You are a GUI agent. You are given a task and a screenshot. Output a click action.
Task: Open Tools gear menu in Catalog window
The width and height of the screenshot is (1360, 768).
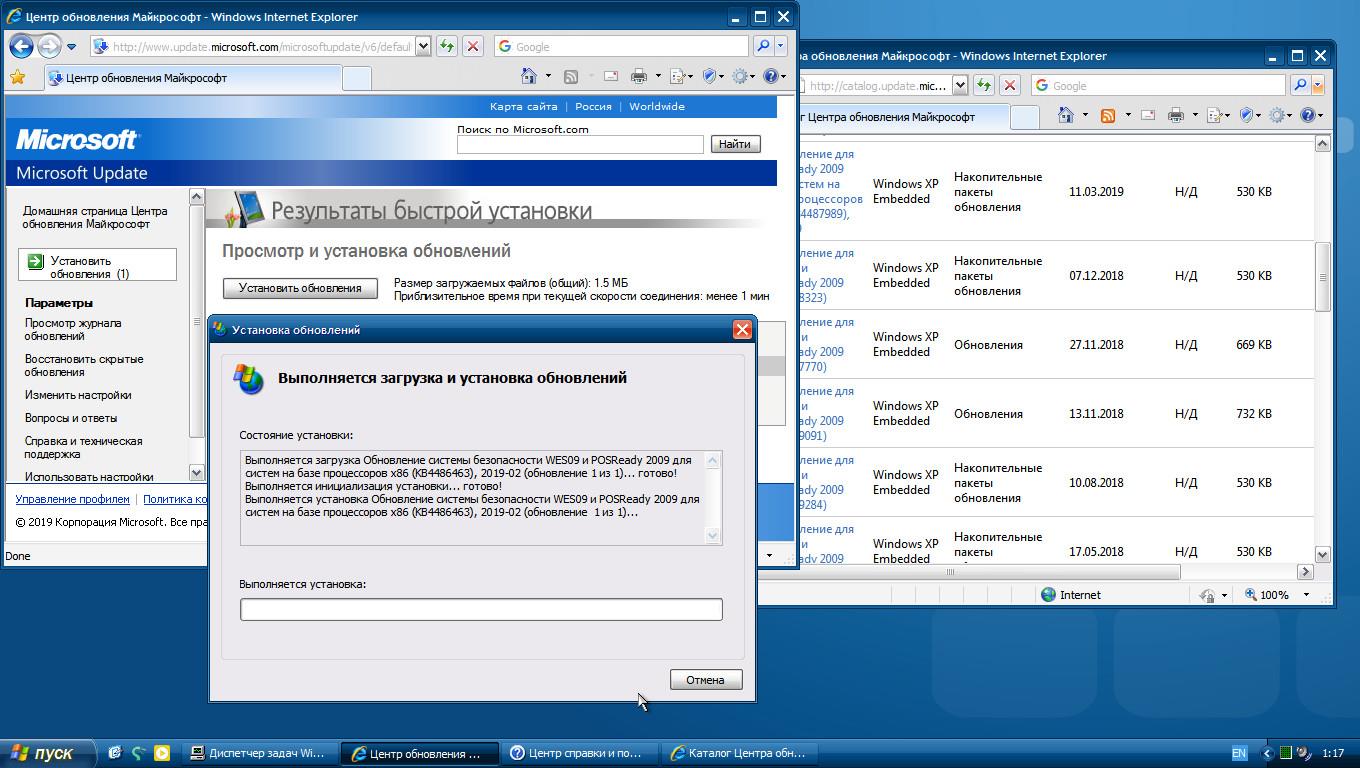[1277, 116]
